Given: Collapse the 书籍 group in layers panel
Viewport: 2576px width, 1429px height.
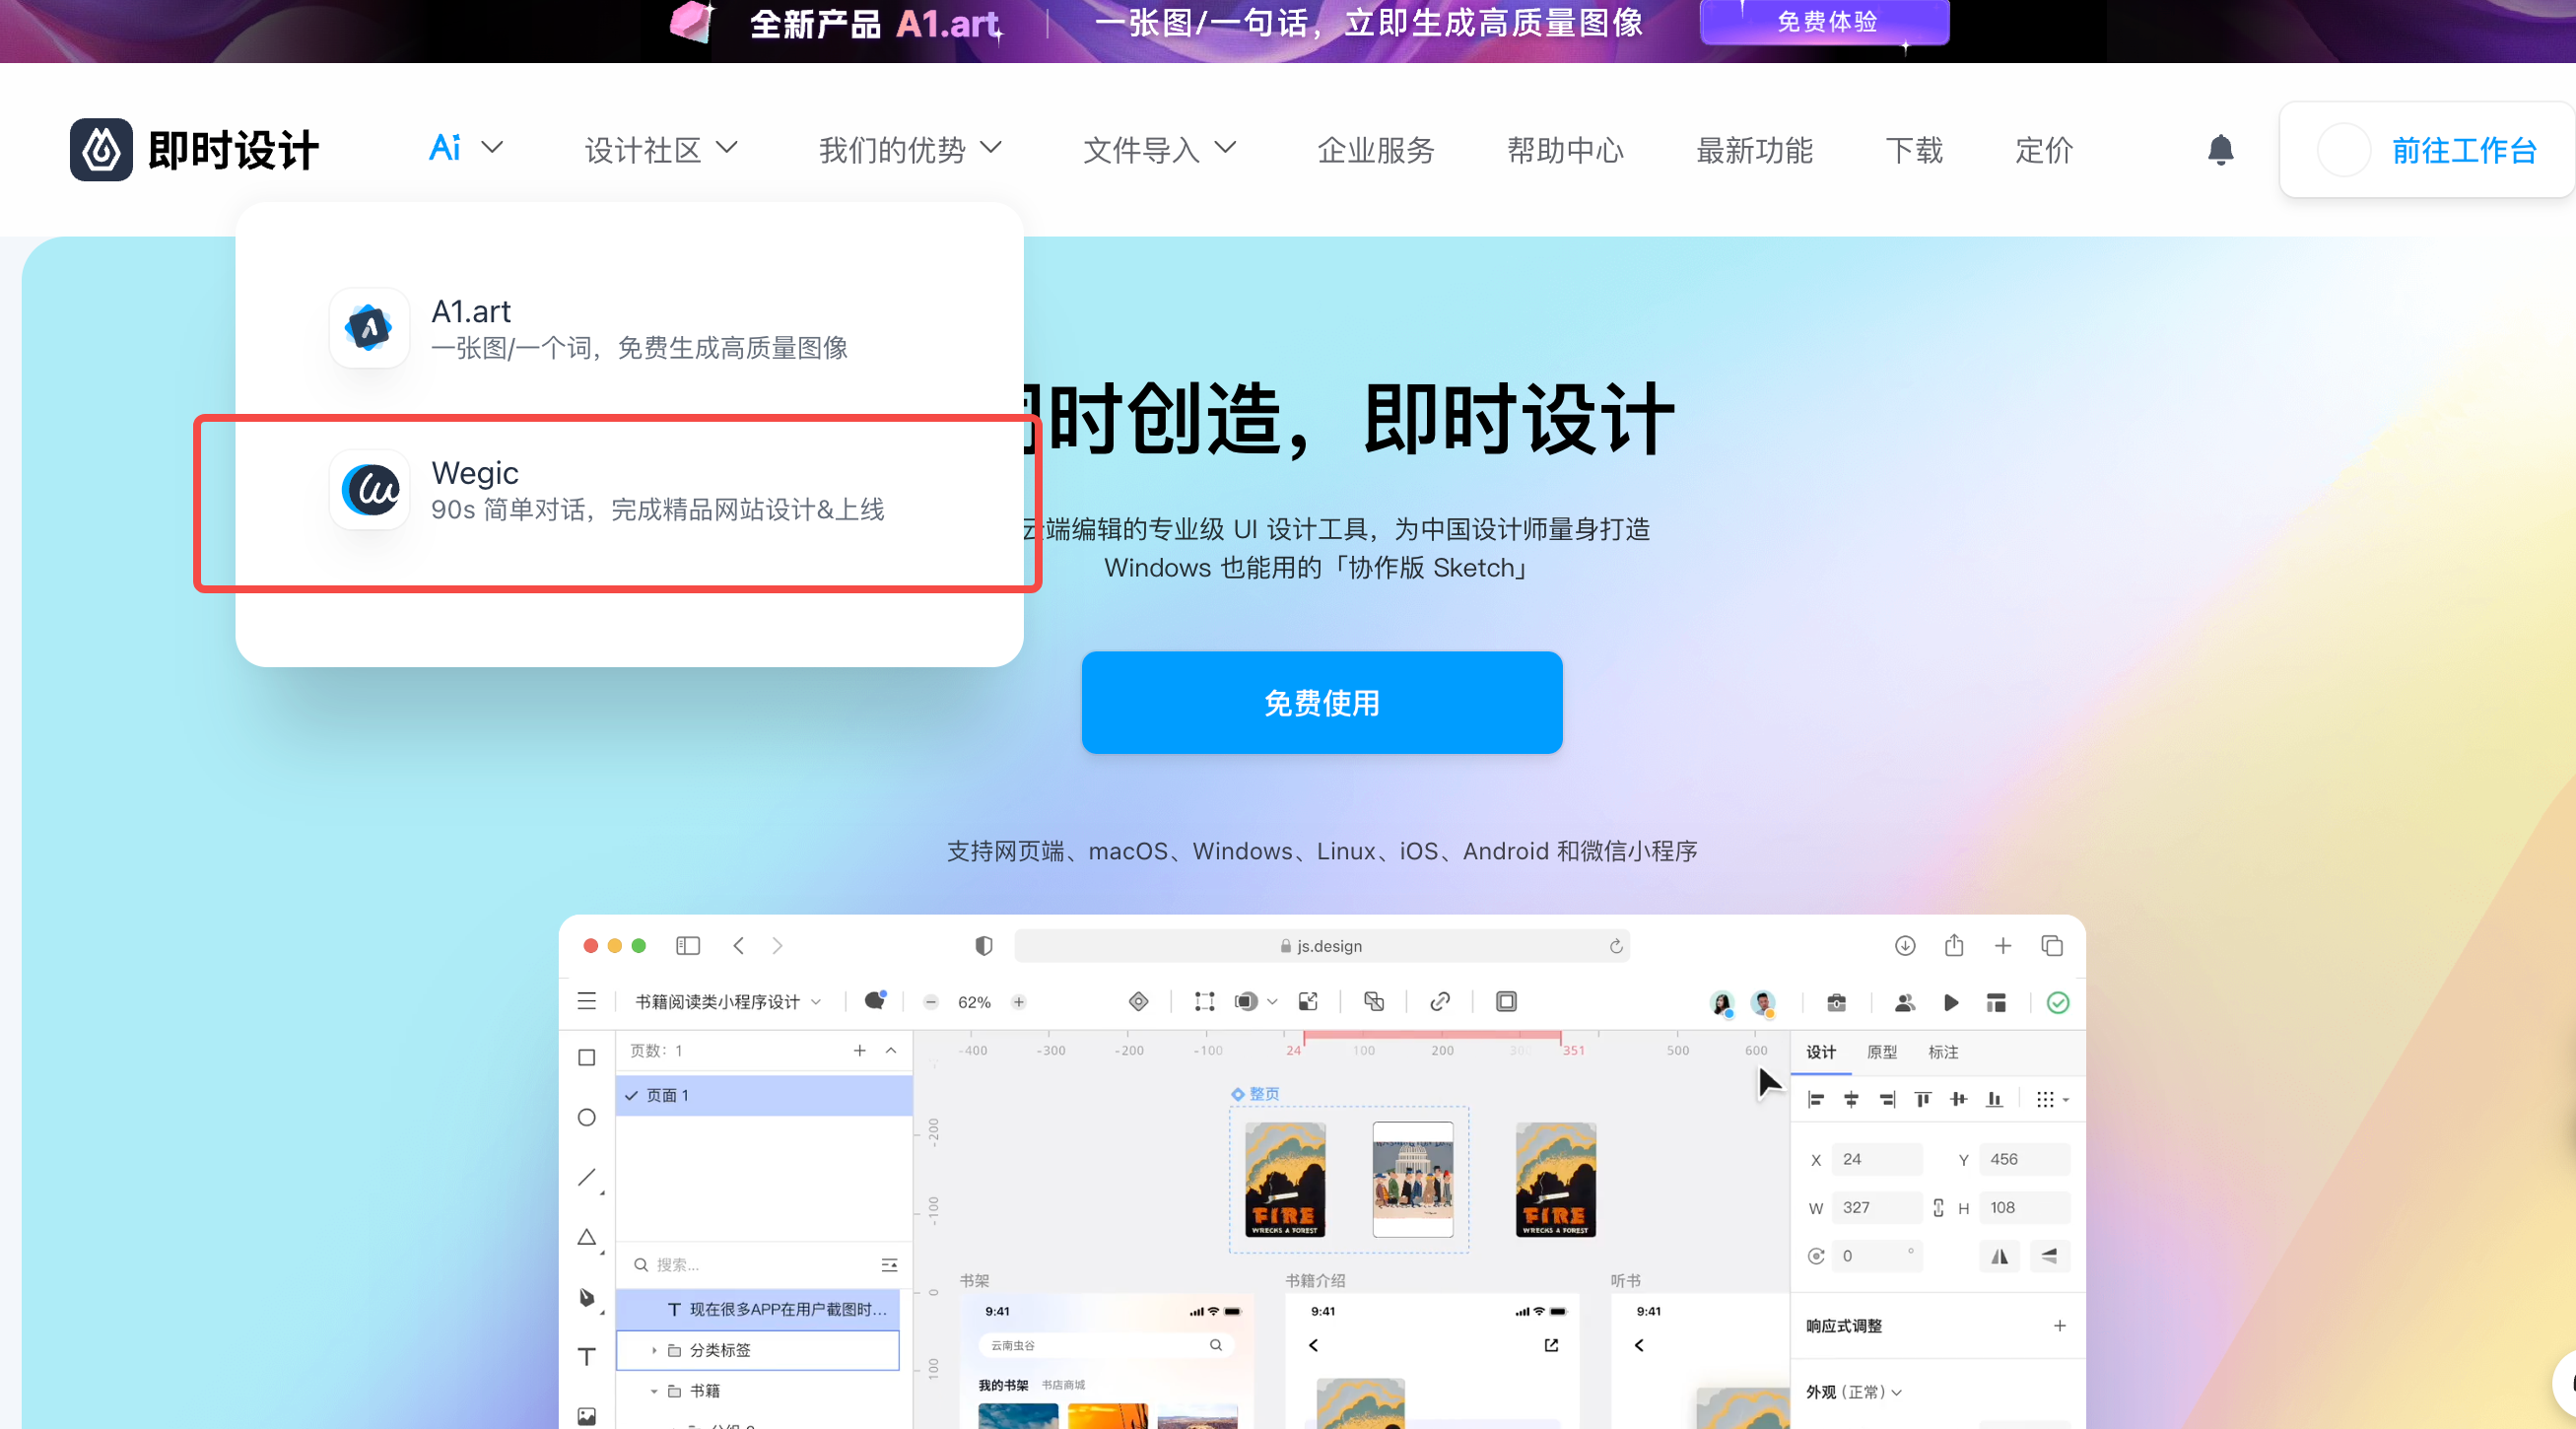Looking at the screenshot, I should click(x=655, y=1390).
